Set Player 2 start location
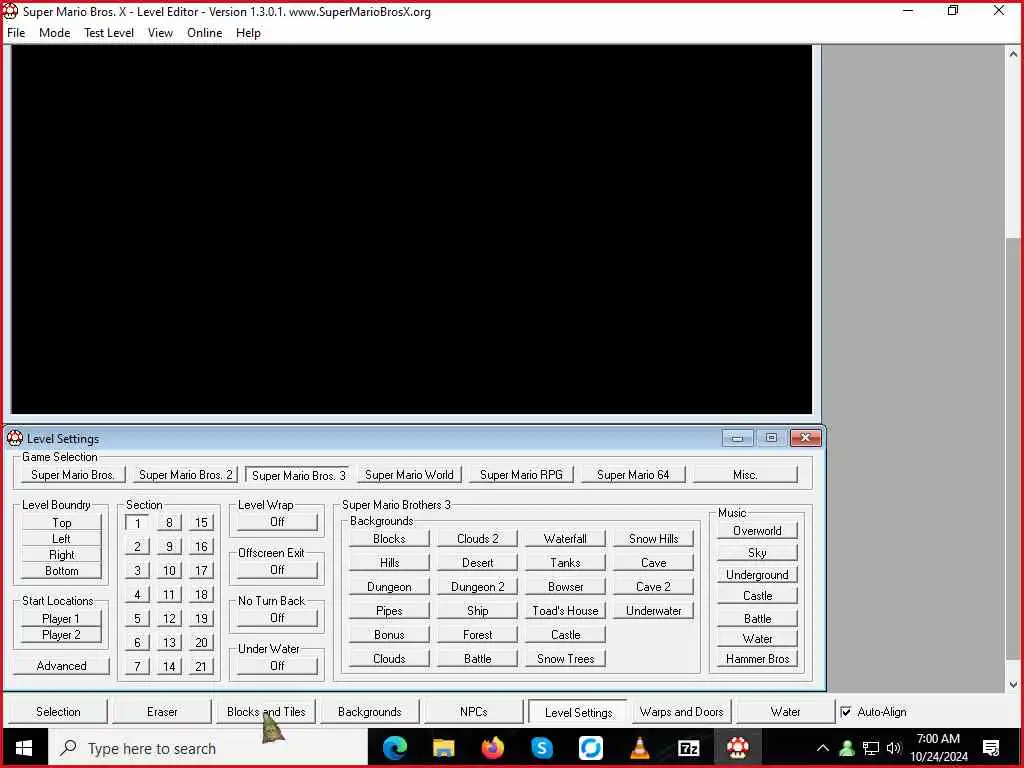Viewport: 1024px width, 768px height. tap(61, 635)
